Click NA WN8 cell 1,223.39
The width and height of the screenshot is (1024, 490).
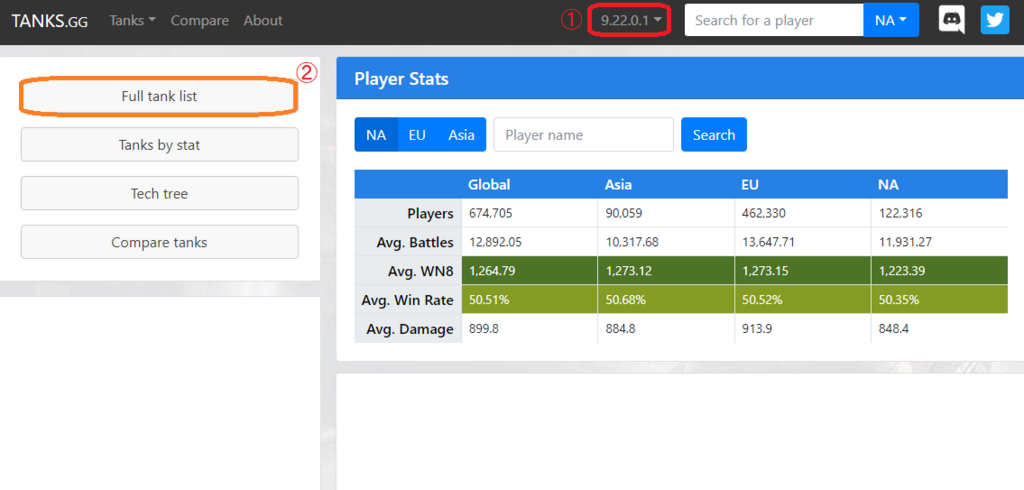pyautogui.click(x=940, y=270)
